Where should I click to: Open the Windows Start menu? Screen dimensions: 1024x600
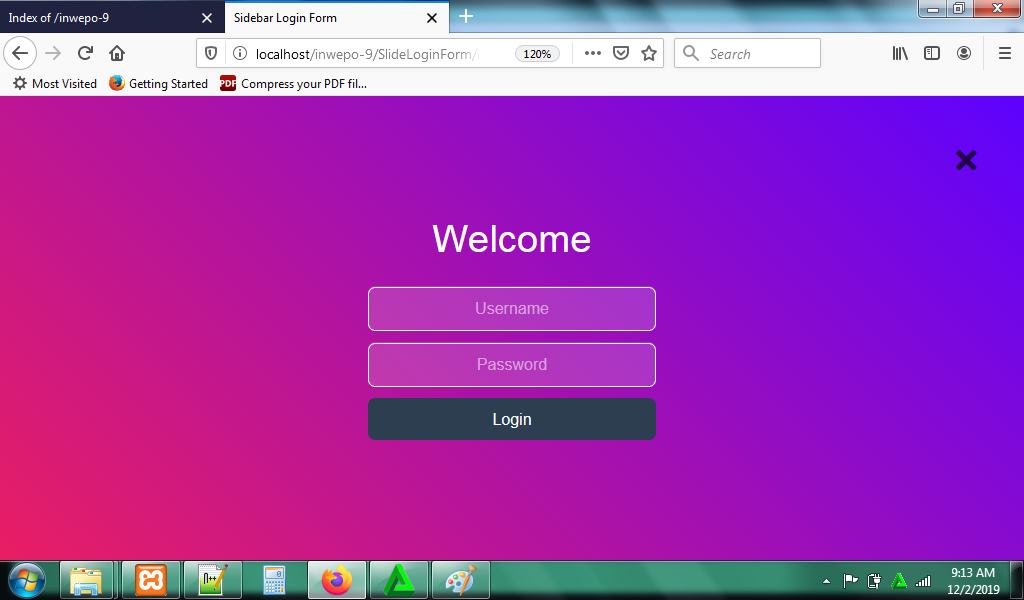point(27,580)
